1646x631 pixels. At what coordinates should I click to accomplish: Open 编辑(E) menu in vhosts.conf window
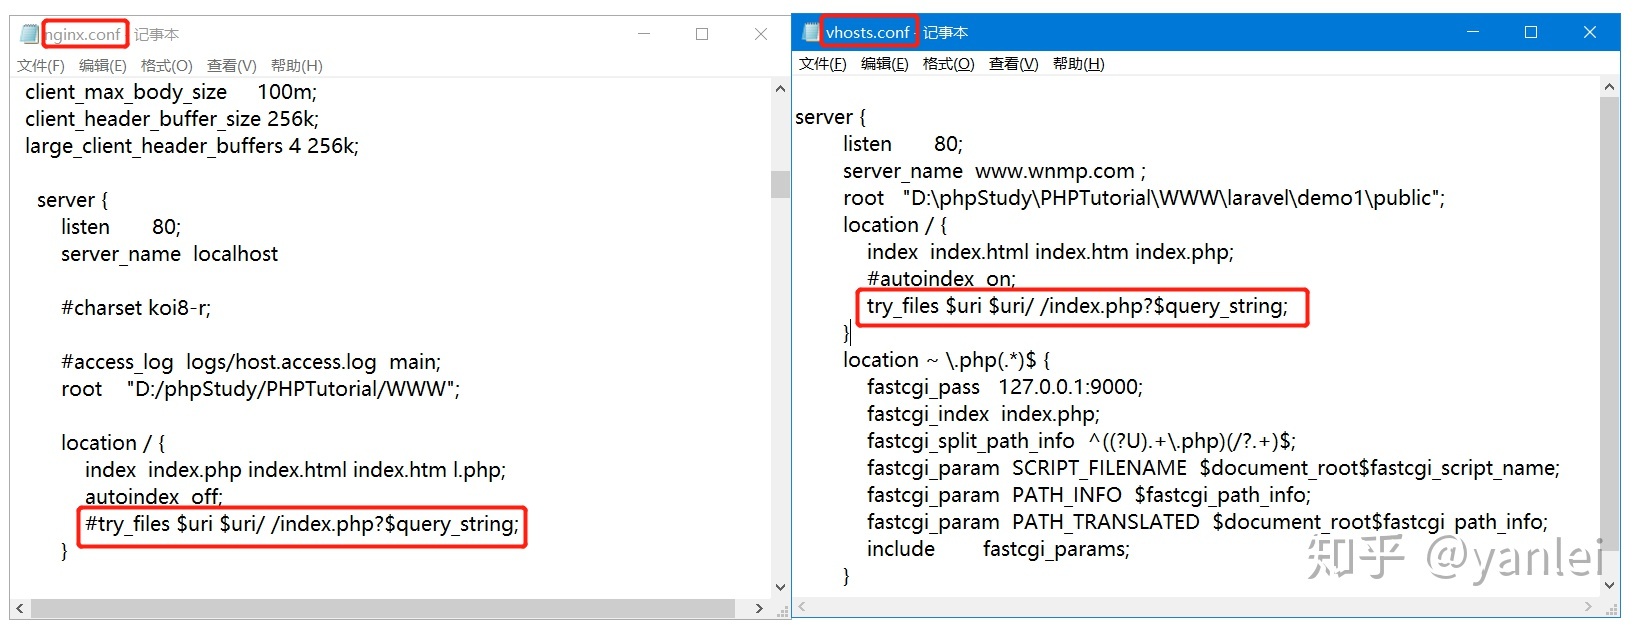coord(885,64)
